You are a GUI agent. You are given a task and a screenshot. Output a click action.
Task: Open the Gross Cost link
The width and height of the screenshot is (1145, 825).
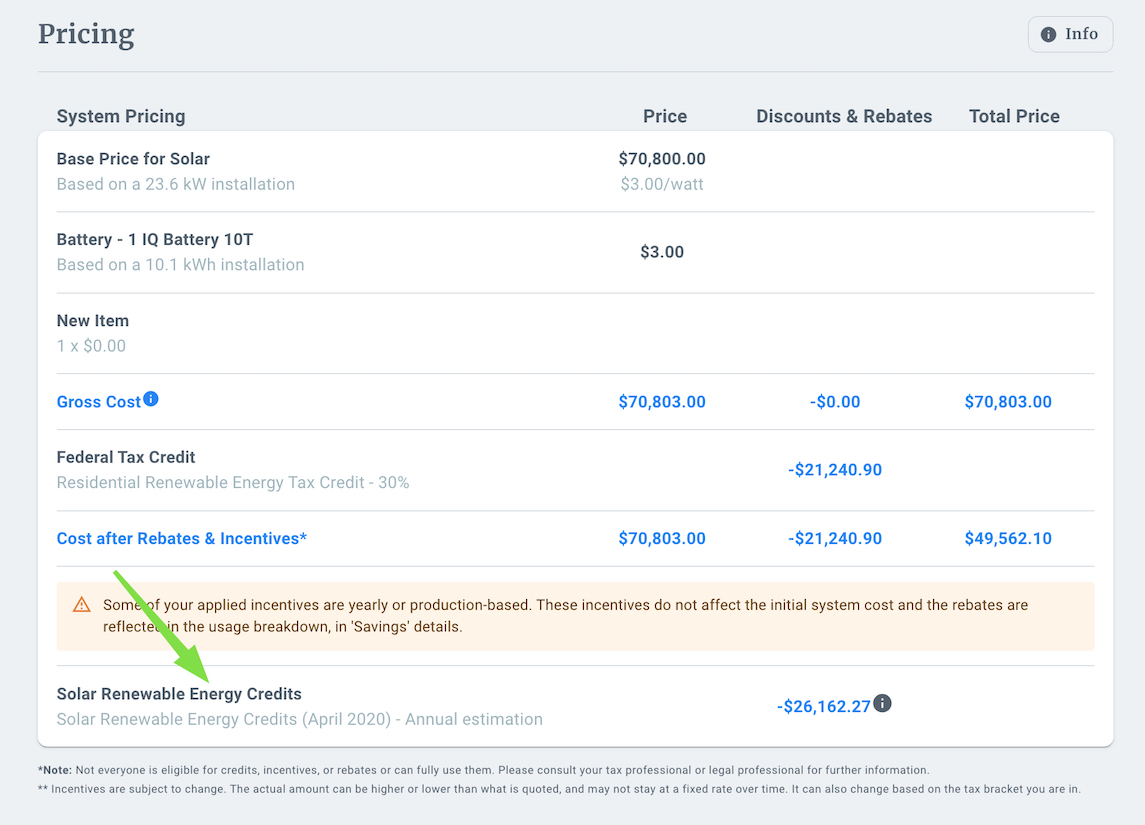click(x=98, y=402)
